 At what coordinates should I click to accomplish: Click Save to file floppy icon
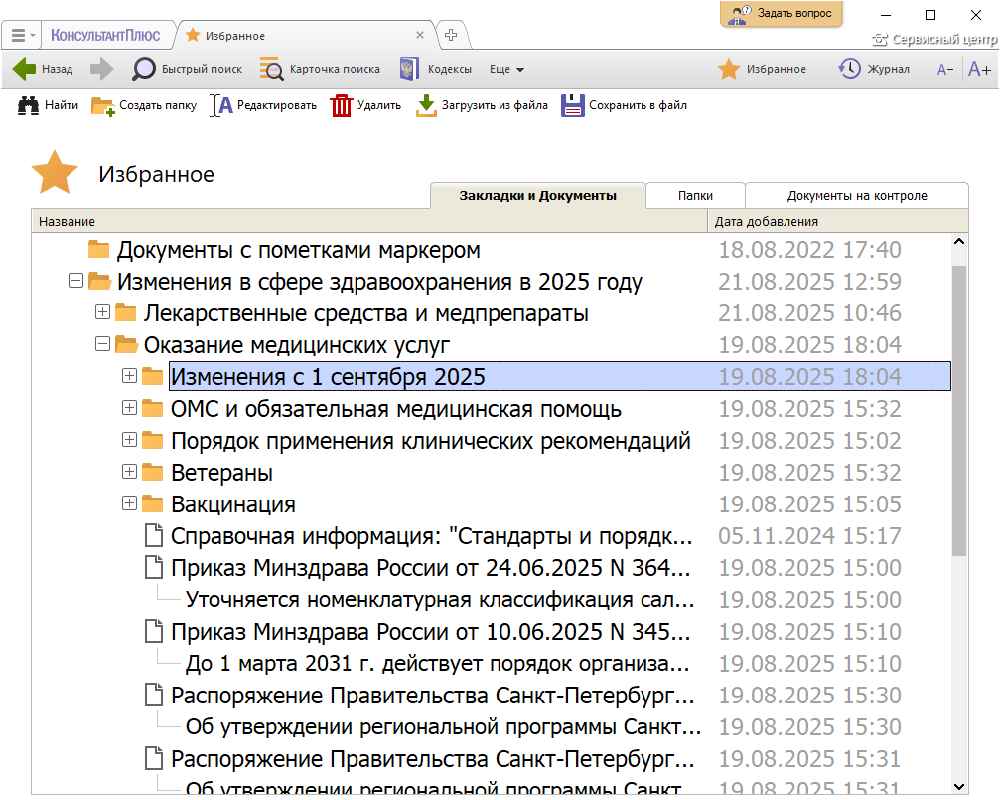tap(572, 105)
